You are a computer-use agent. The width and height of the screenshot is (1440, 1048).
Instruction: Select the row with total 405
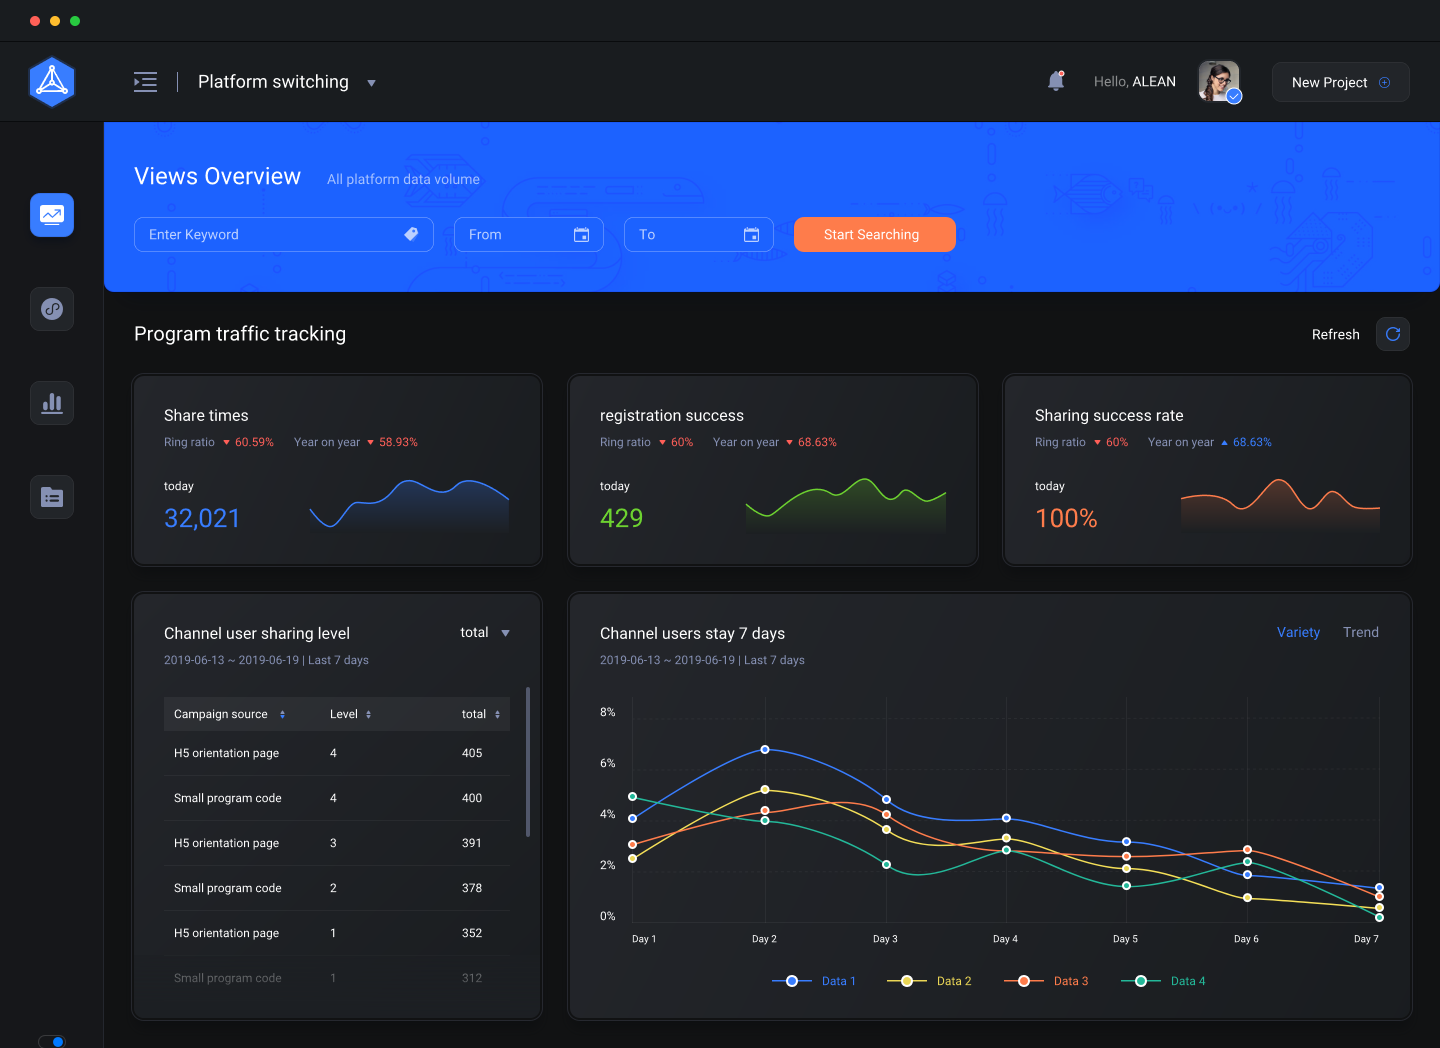pyautogui.click(x=337, y=753)
